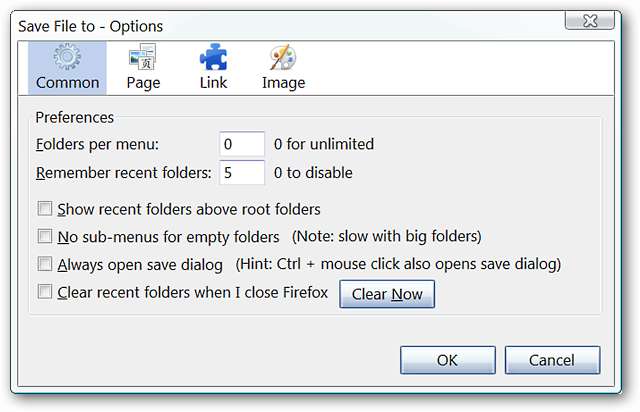Click the blue puzzle piece Link icon

[x=212, y=57]
